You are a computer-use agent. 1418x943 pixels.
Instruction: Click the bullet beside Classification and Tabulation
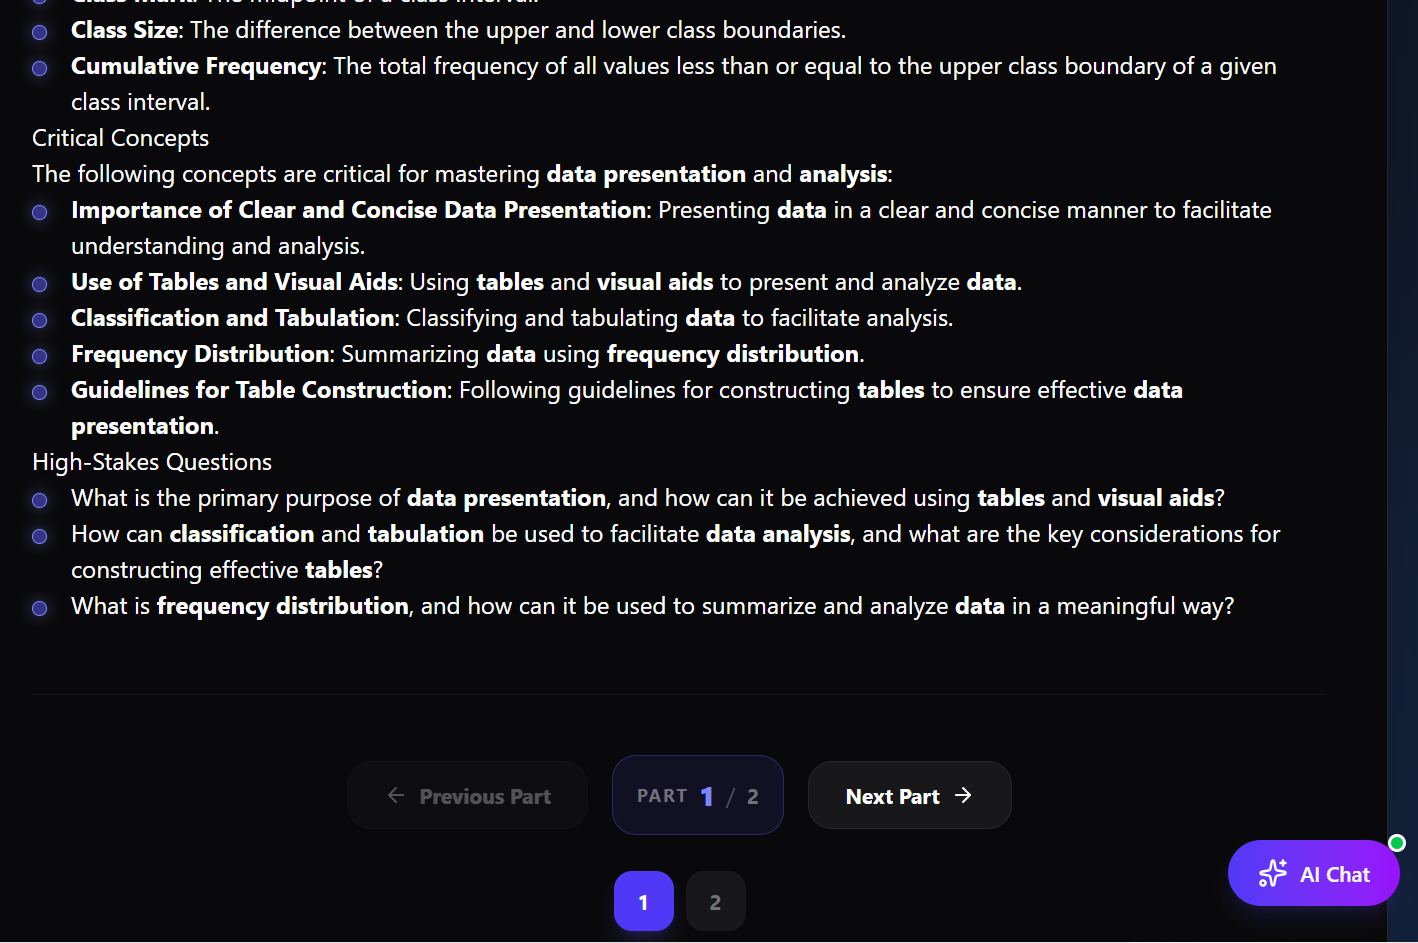[40, 320]
